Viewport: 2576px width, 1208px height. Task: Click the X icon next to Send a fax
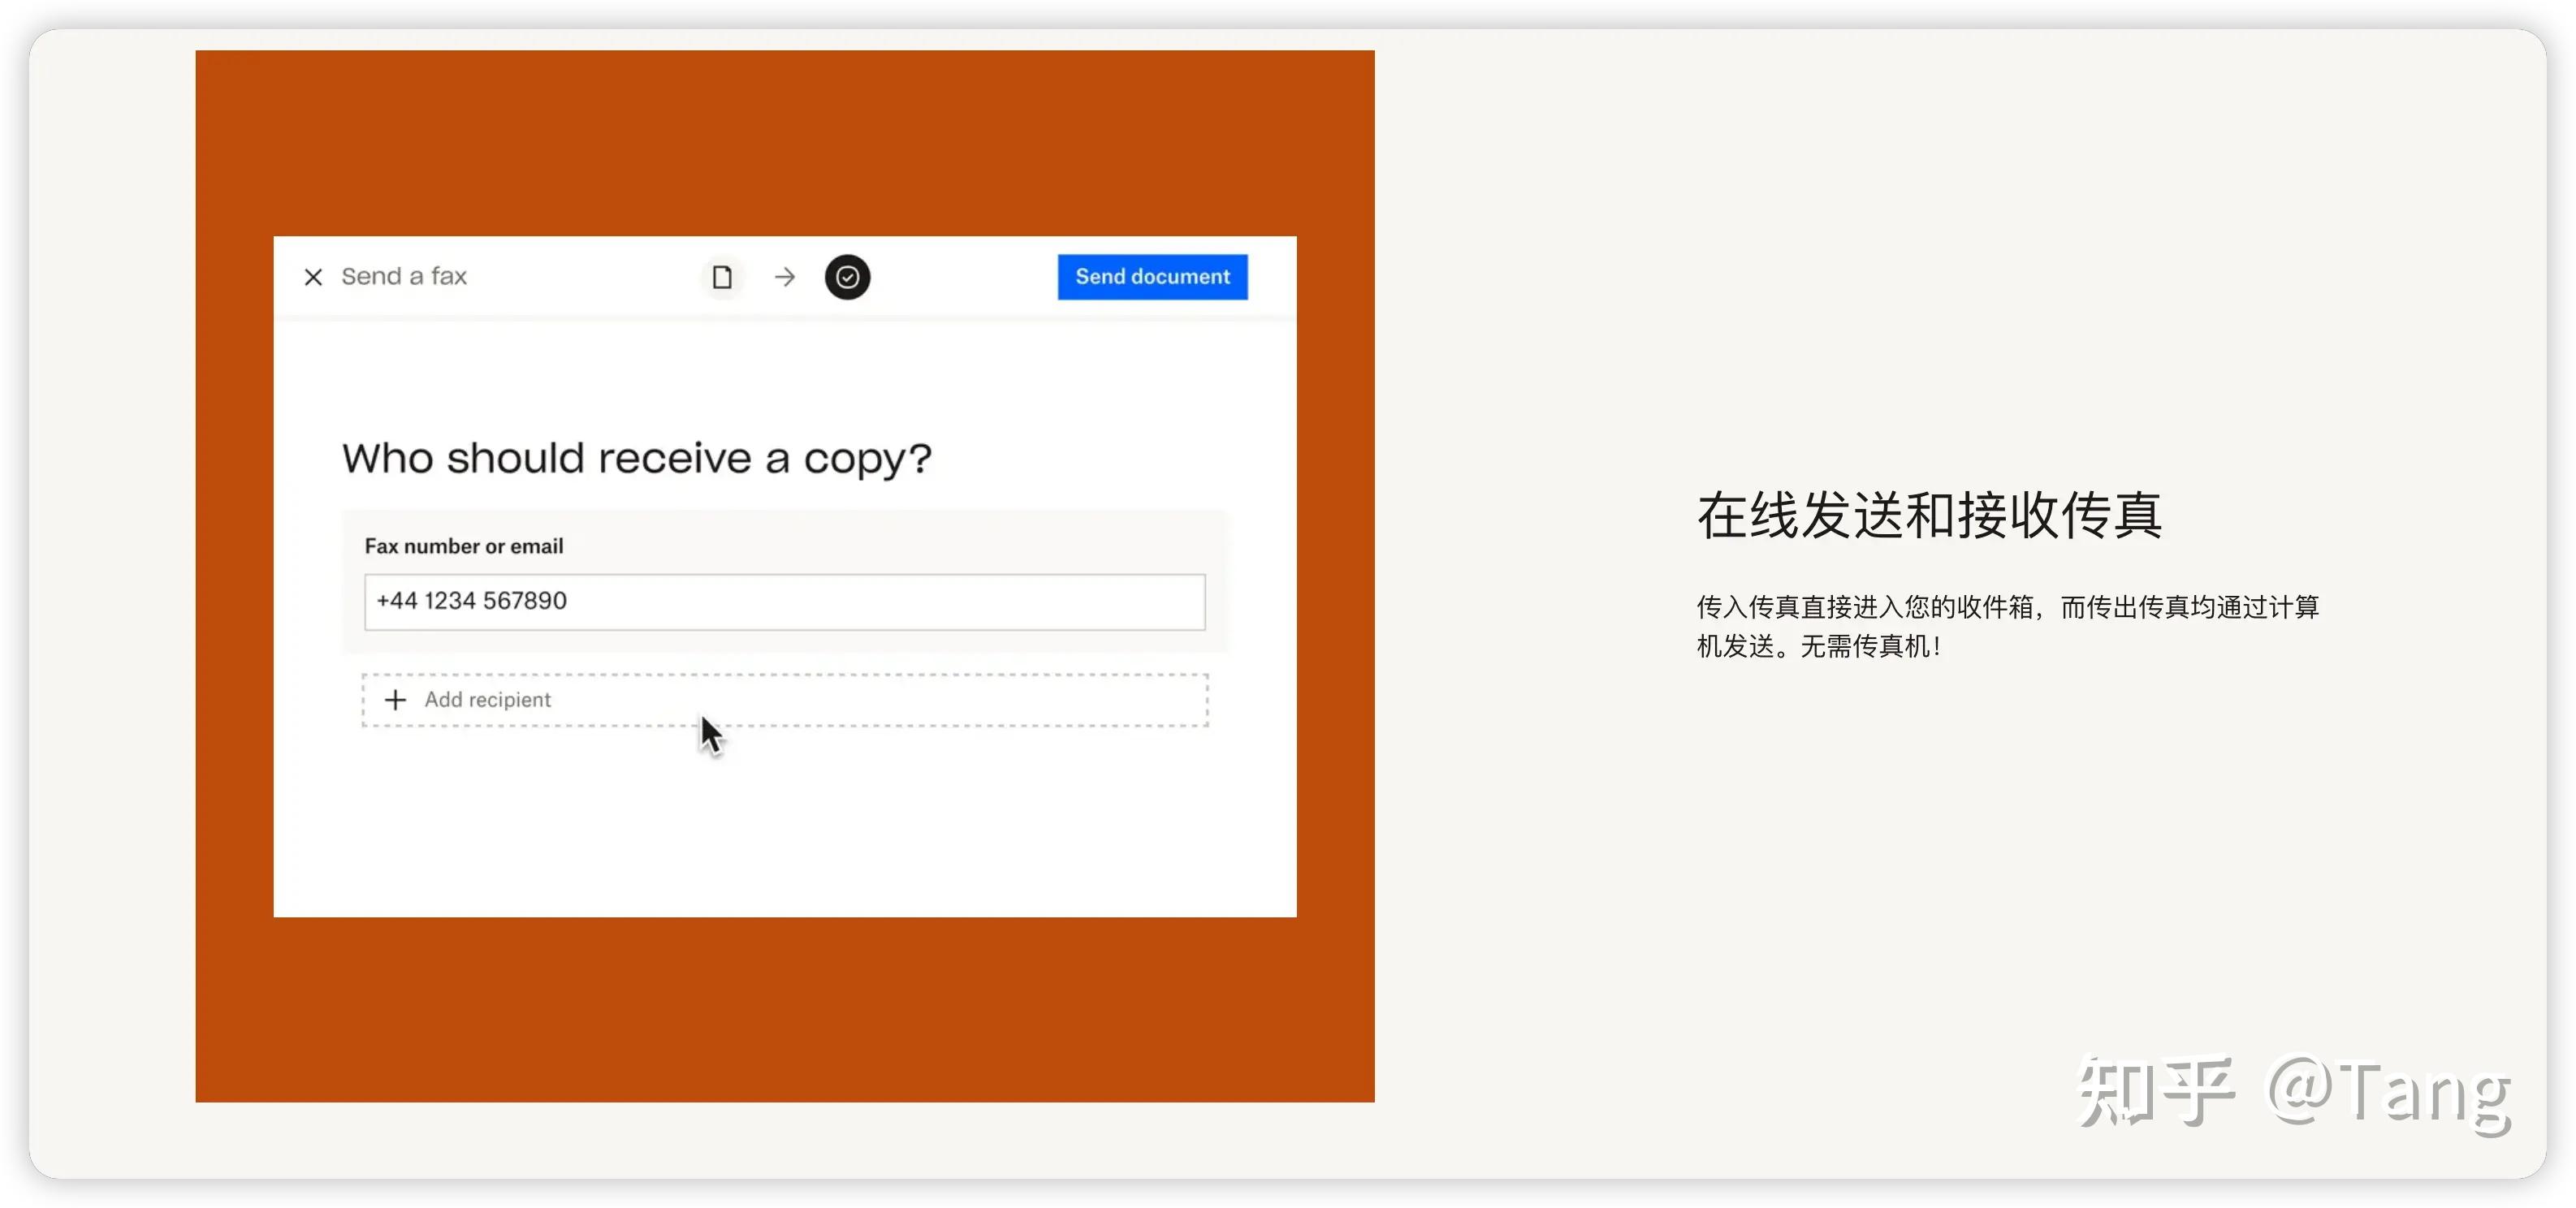click(x=313, y=276)
